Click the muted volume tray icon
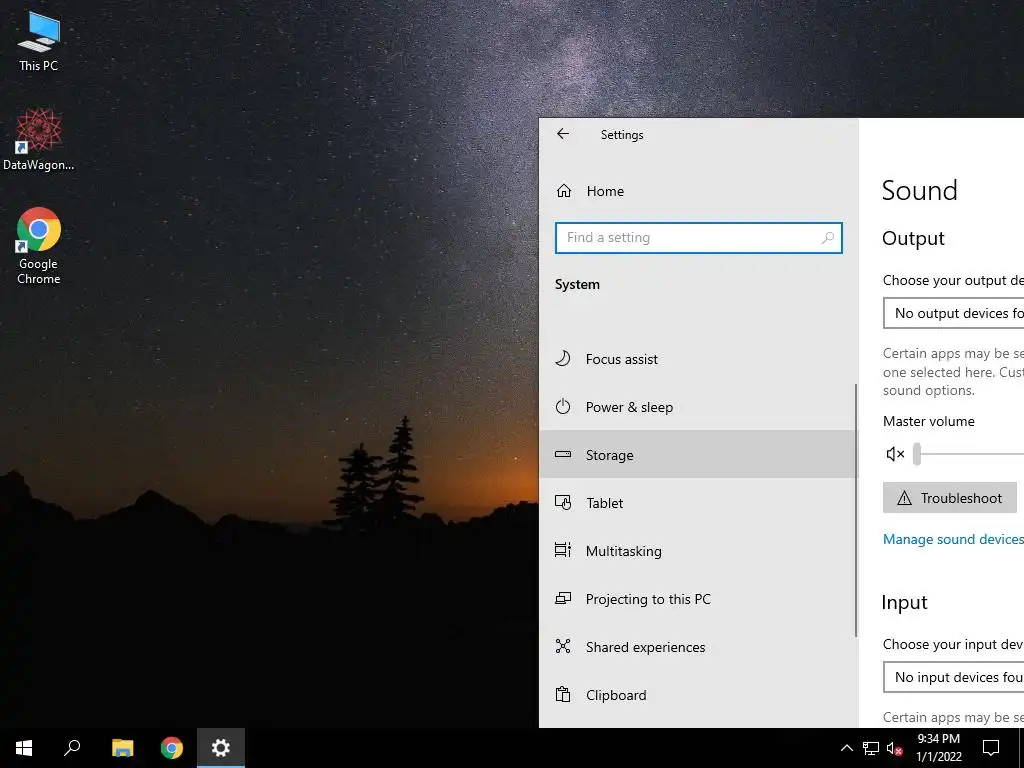1024x768 pixels. [895, 748]
